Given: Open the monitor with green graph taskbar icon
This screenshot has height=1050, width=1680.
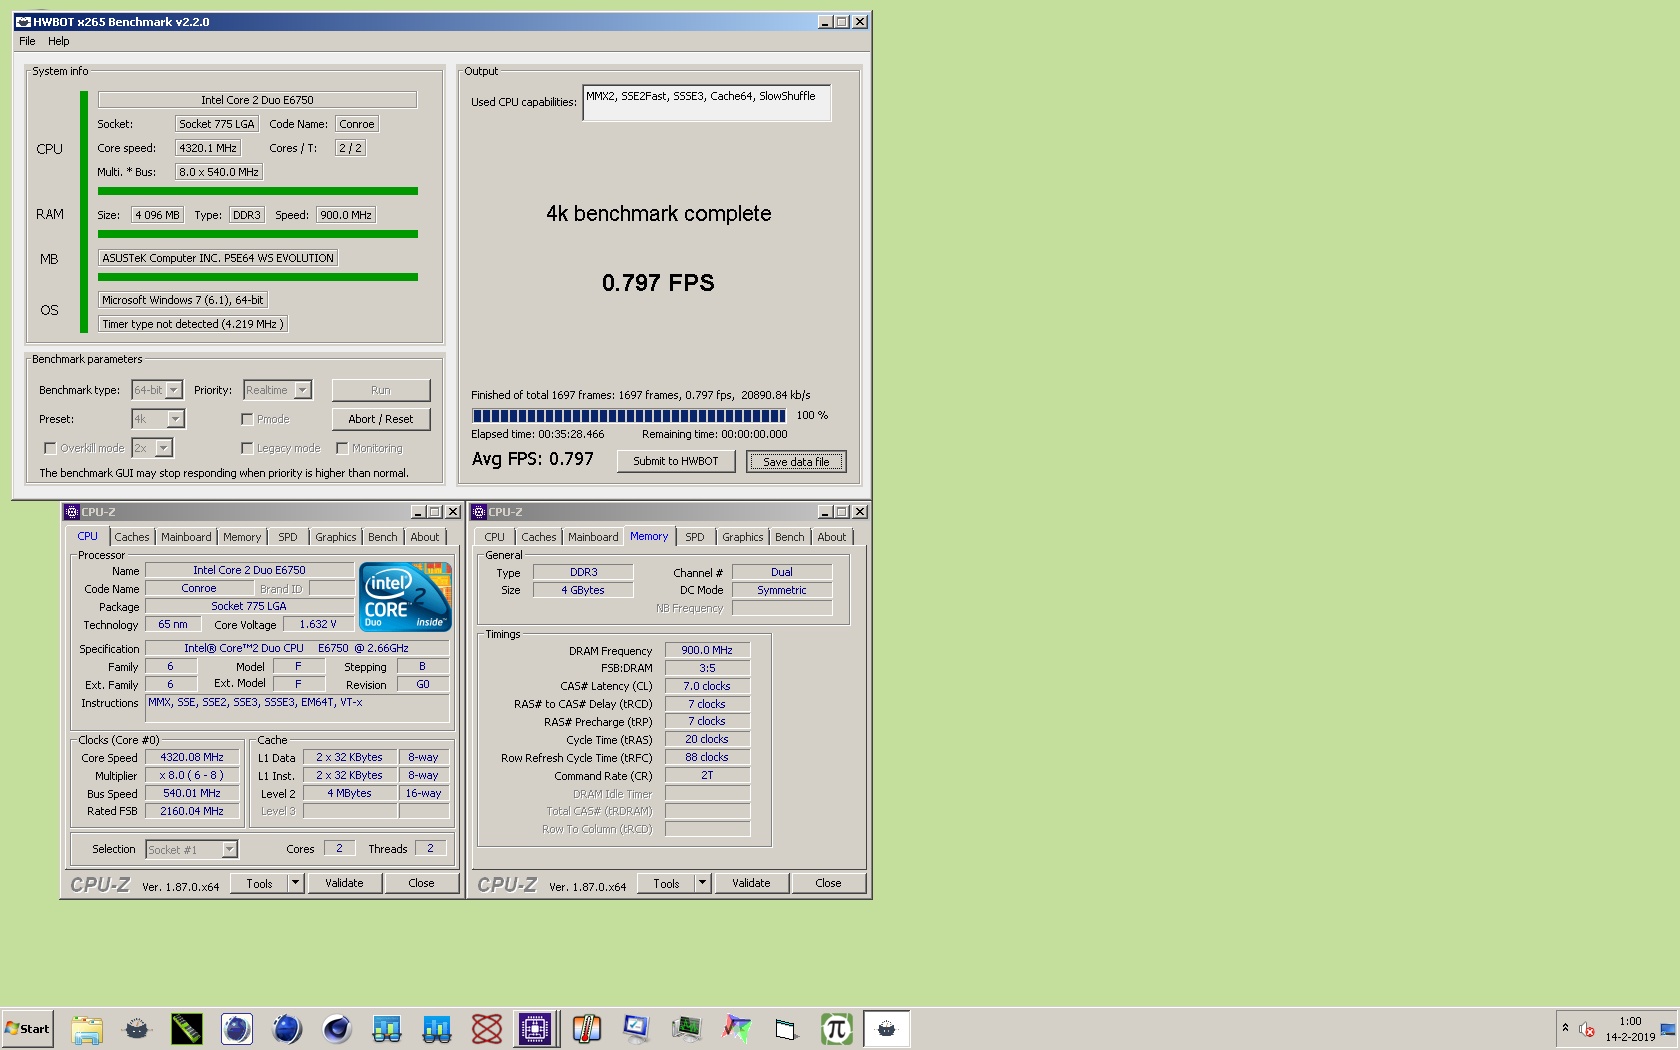Looking at the screenshot, I should pos(687,1028).
